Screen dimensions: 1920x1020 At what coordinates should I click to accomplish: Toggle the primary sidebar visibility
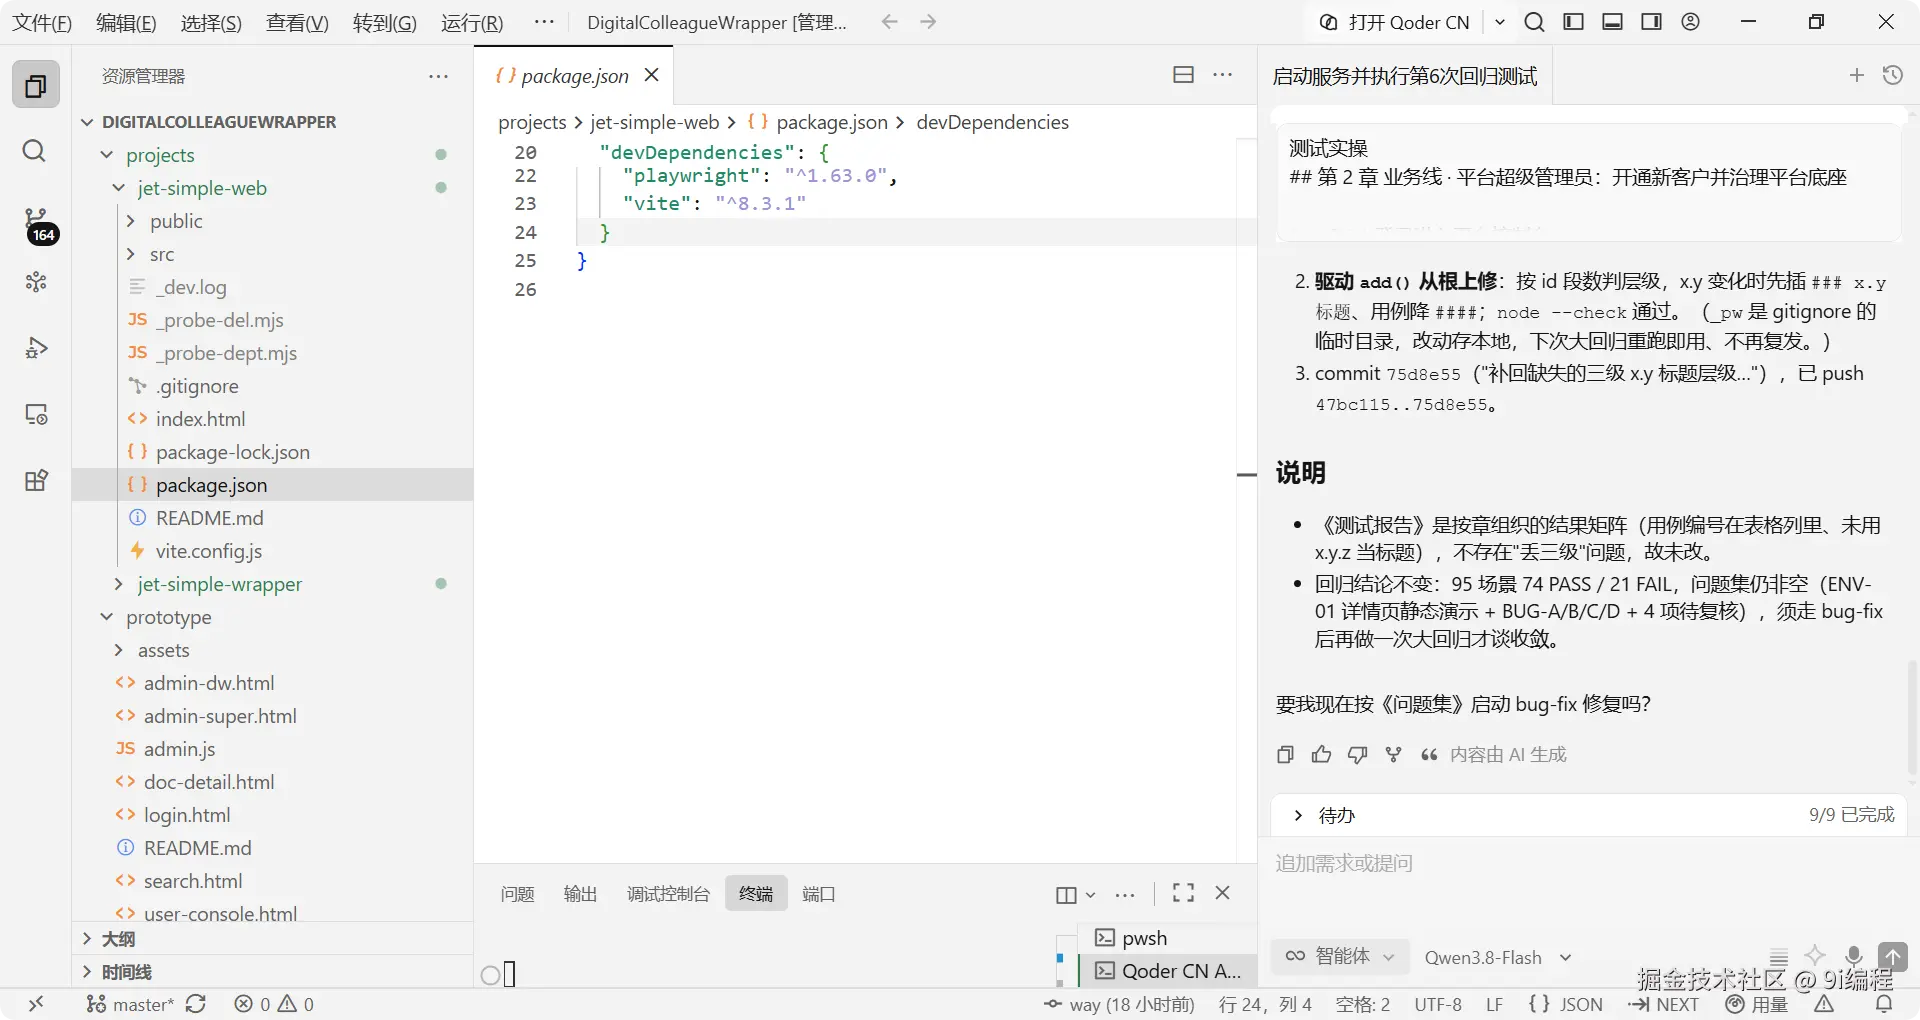coord(1574,22)
